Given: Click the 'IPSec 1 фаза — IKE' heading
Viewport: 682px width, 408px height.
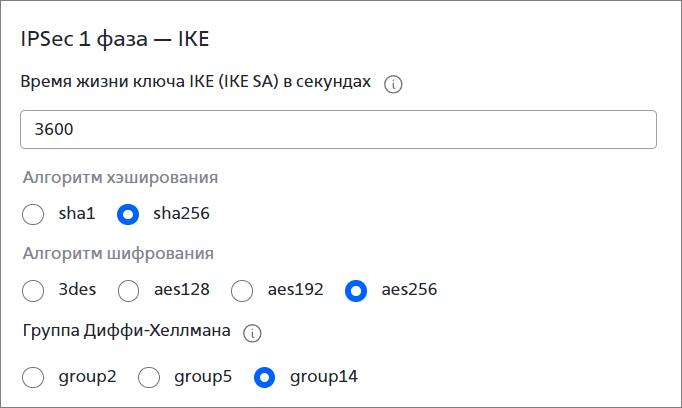Looking at the screenshot, I should (115, 39).
